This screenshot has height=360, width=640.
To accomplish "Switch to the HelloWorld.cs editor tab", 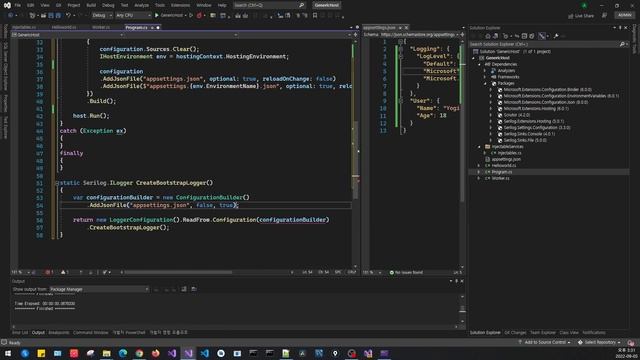I will pyautogui.click(x=64, y=27).
